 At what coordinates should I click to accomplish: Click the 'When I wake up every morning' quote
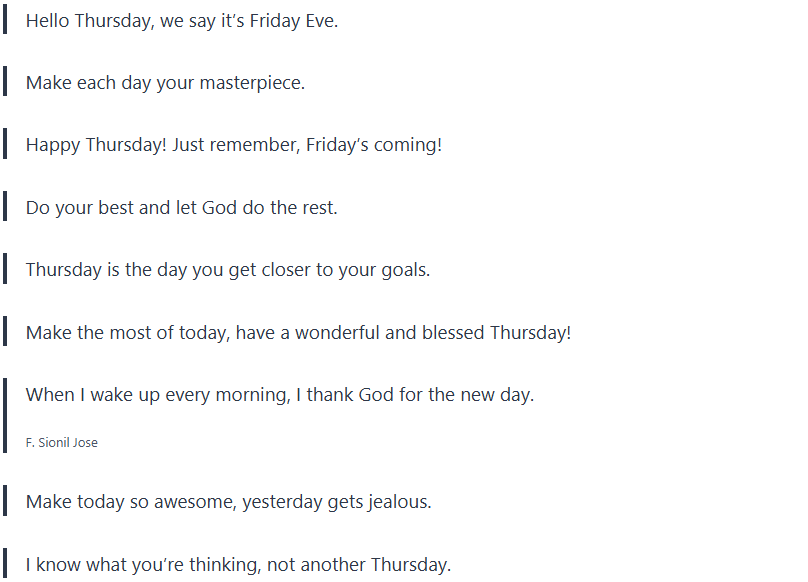click(280, 395)
